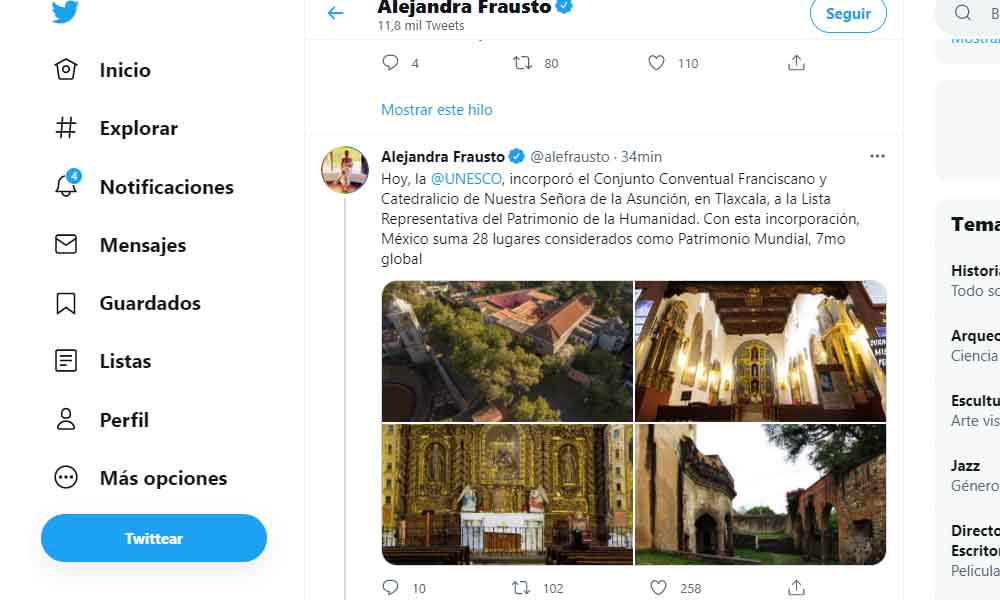This screenshot has height=600, width=1000.
Task: Open the tweet's three-dot more menu
Action: pos(877,156)
